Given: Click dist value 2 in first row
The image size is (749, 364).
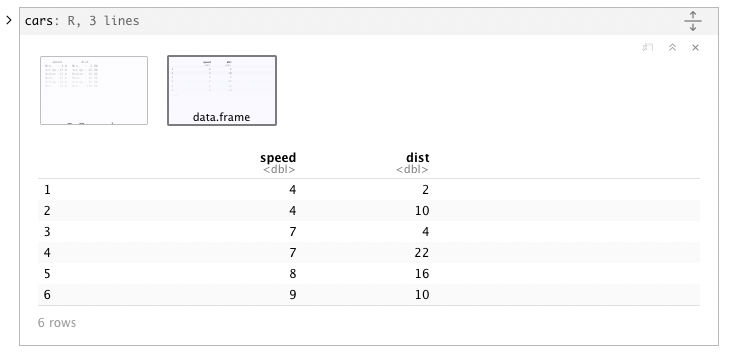Looking at the screenshot, I should pyautogui.click(x=425, y=190).
